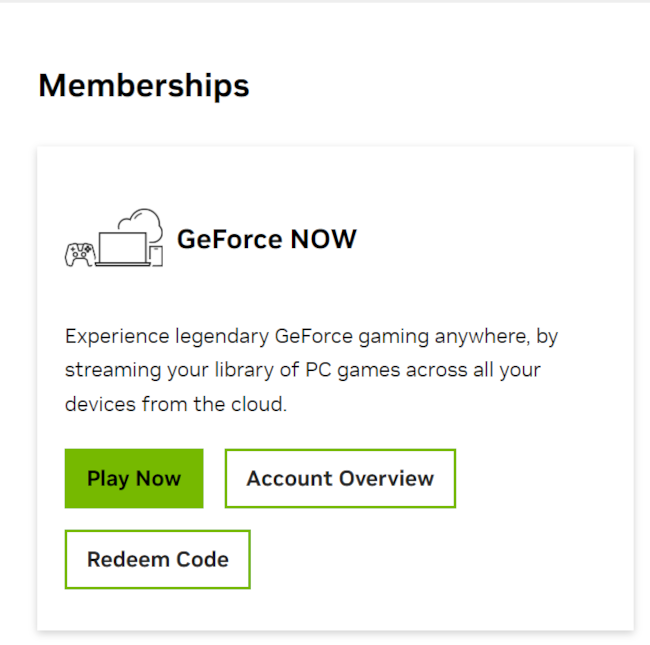This screenshot has width=650, height=645.
Task: Click blank card area right of Redeem Code
Action: click(x=440, y=559)
